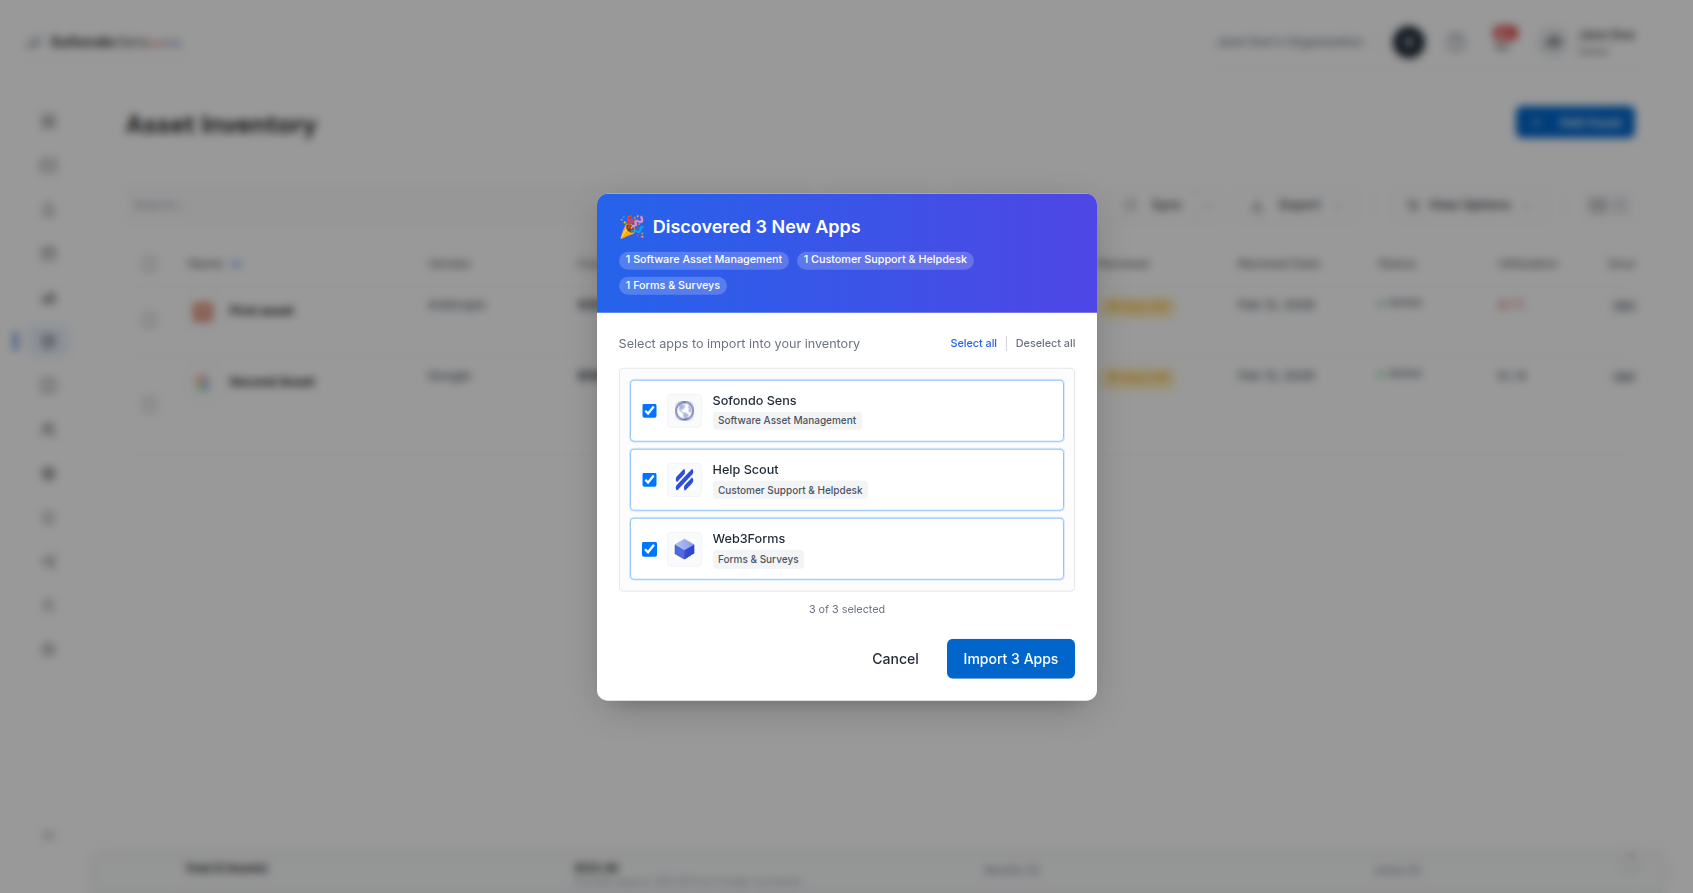This screenshot has height=893, width=1693.
Task: Click the Sofondo Sens globe icon
Action: coord(684,411)
